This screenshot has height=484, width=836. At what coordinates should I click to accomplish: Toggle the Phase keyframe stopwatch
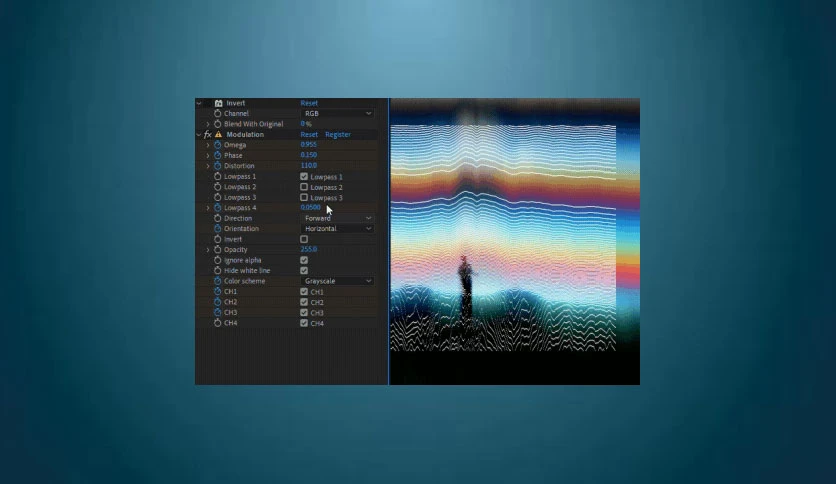tap(218, 155)
